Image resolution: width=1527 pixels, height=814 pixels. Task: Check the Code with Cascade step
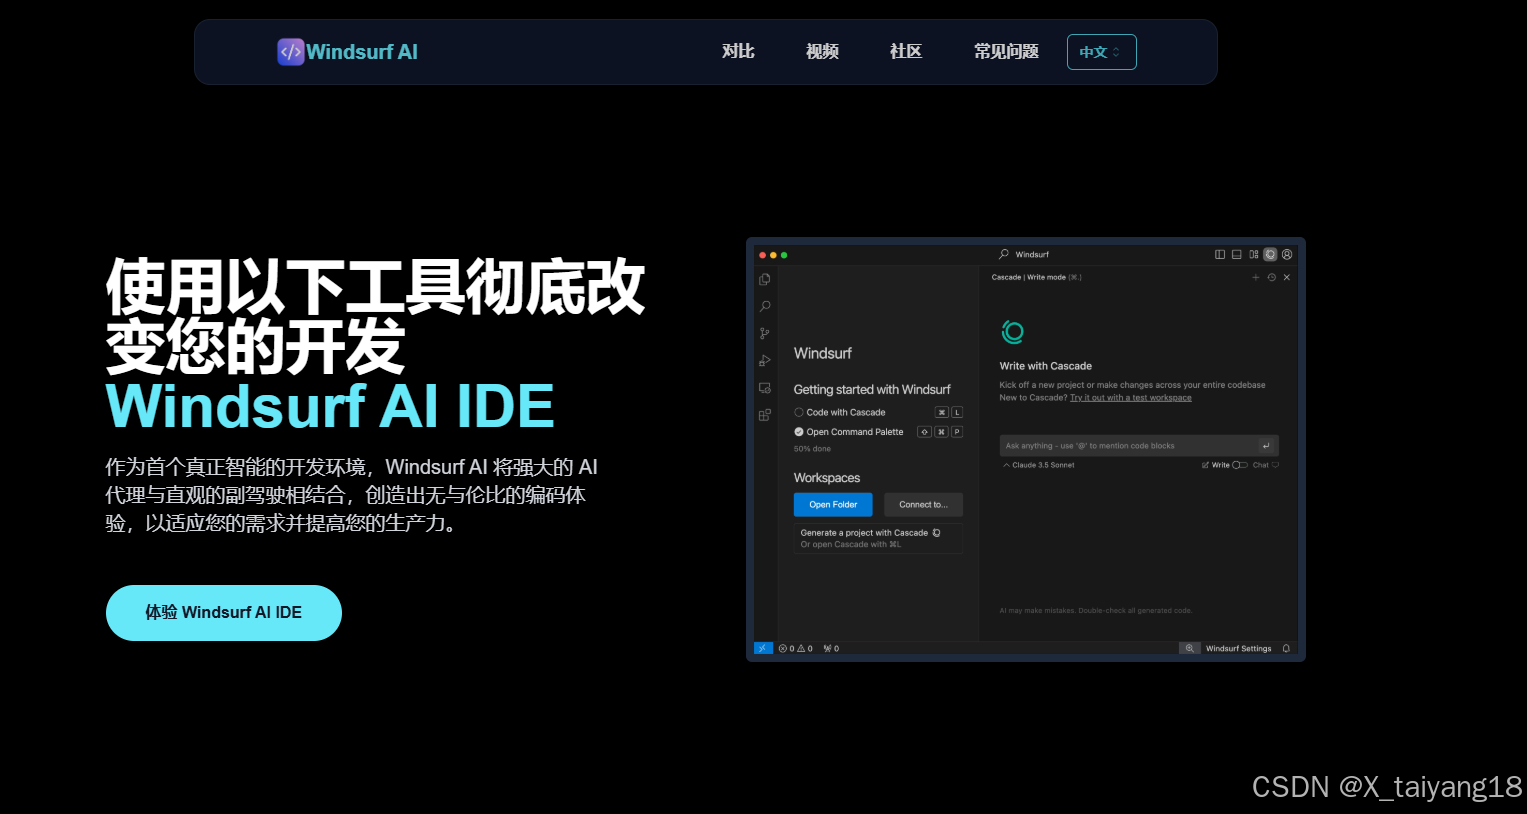(x=799, y=412)
